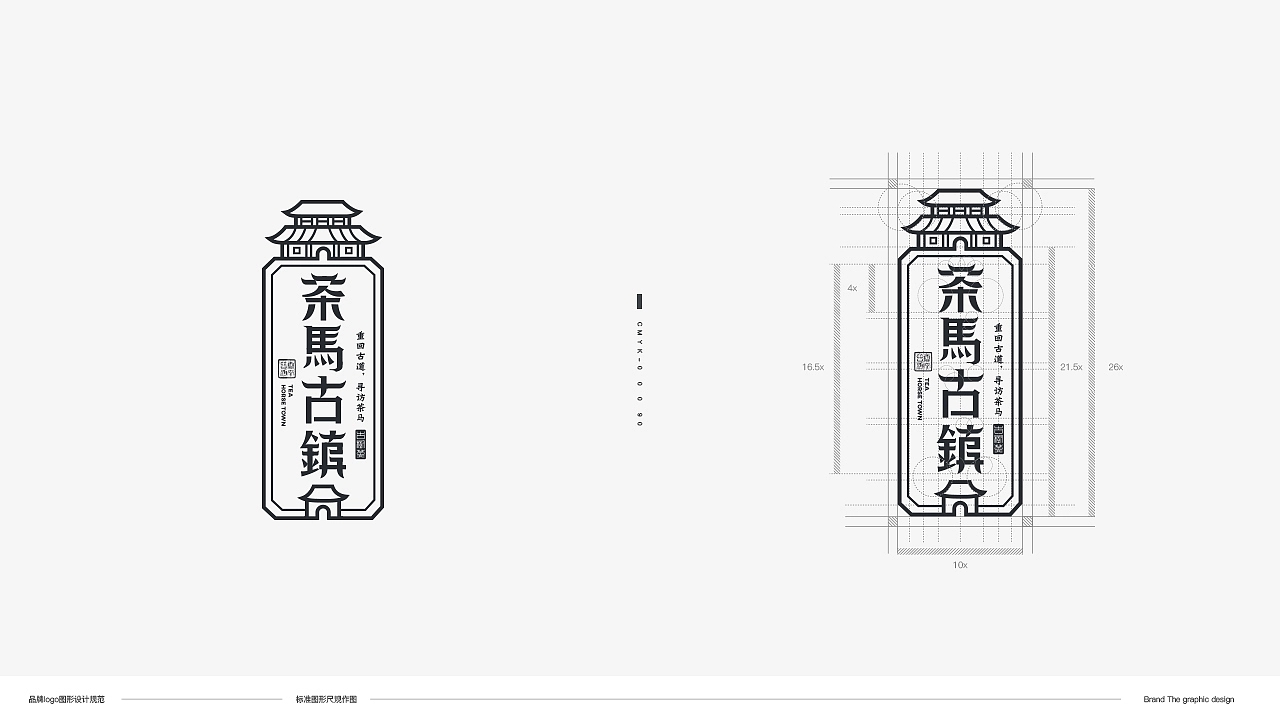Click the small dark label badge in the left logo
This screenshot has width=1280, height=720.
[x=361, y=443]
